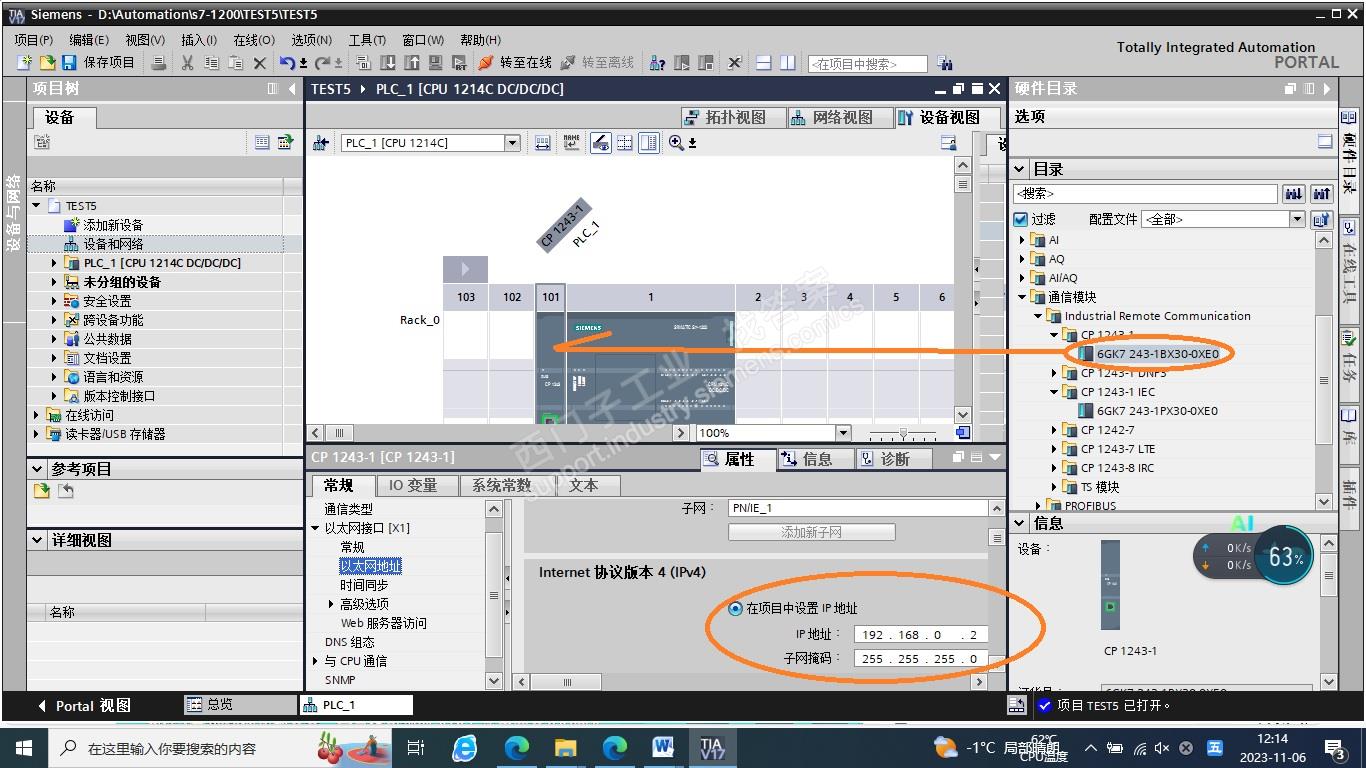Open the 选项(N) menu

tap(311, 40)
